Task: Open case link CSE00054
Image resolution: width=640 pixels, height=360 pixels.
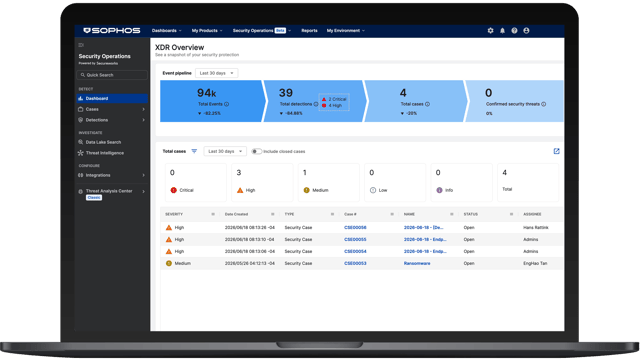Action: click(355, 251)
